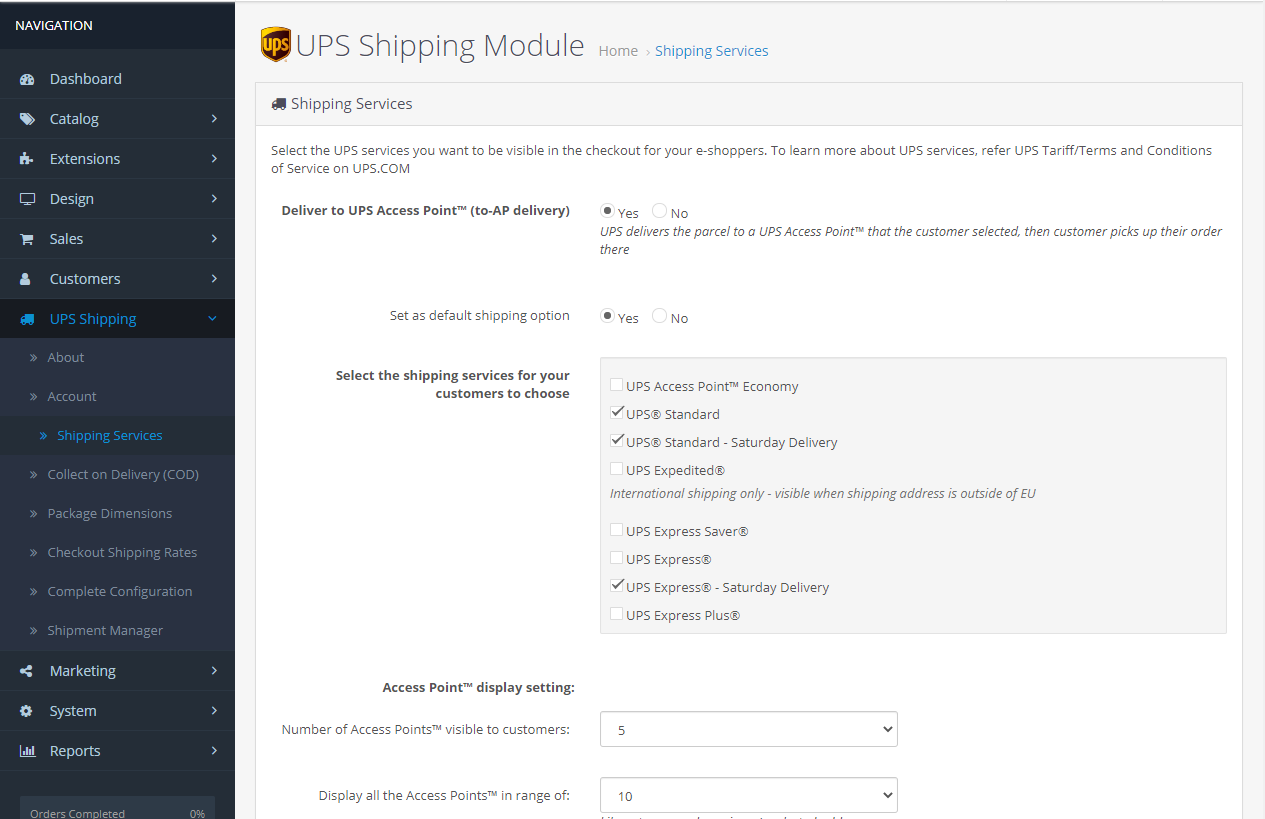Screen dimensions: 1265x819
Task: Click the Dashboard gauge icon
Action: (27, 79)
